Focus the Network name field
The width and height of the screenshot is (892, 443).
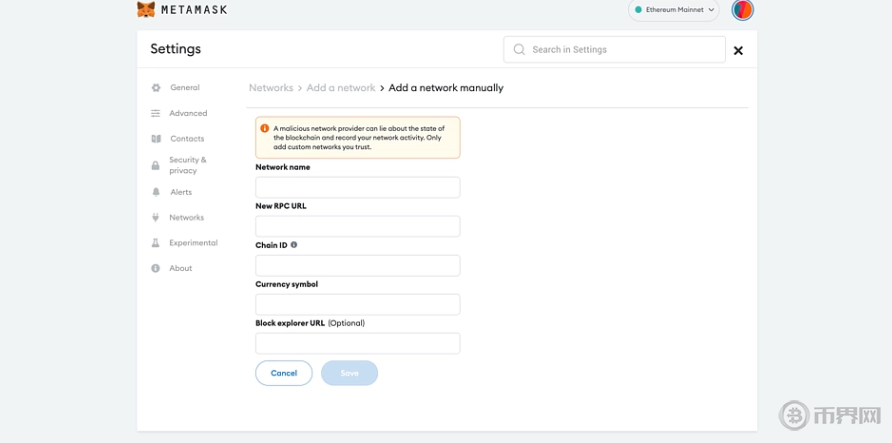tap(358, 187)
